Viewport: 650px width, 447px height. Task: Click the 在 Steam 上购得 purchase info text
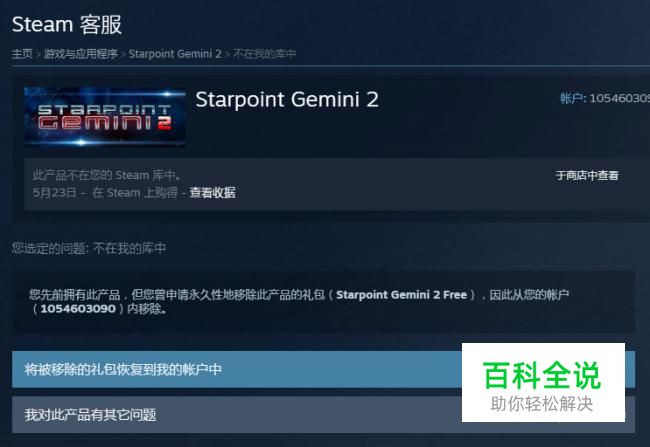tap(135, 193)
